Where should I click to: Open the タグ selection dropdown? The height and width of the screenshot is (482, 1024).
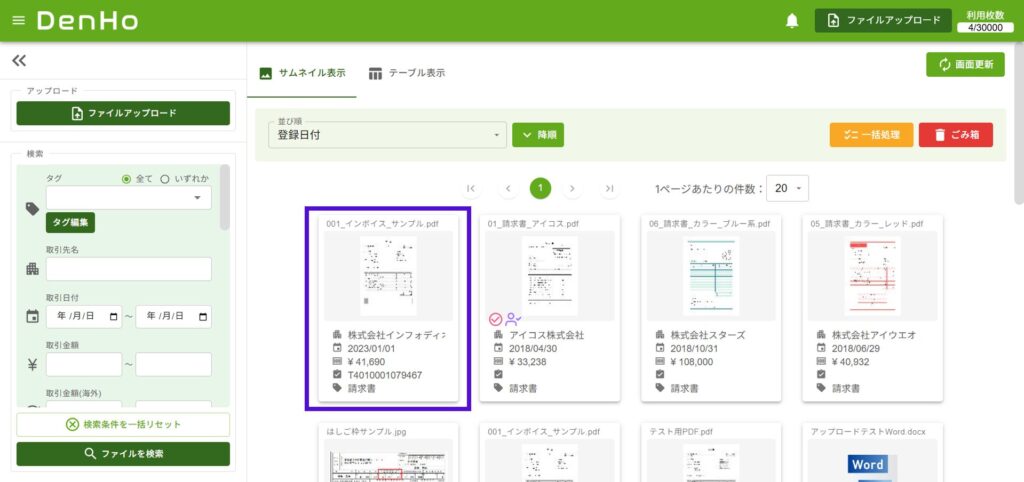(128, 198)
